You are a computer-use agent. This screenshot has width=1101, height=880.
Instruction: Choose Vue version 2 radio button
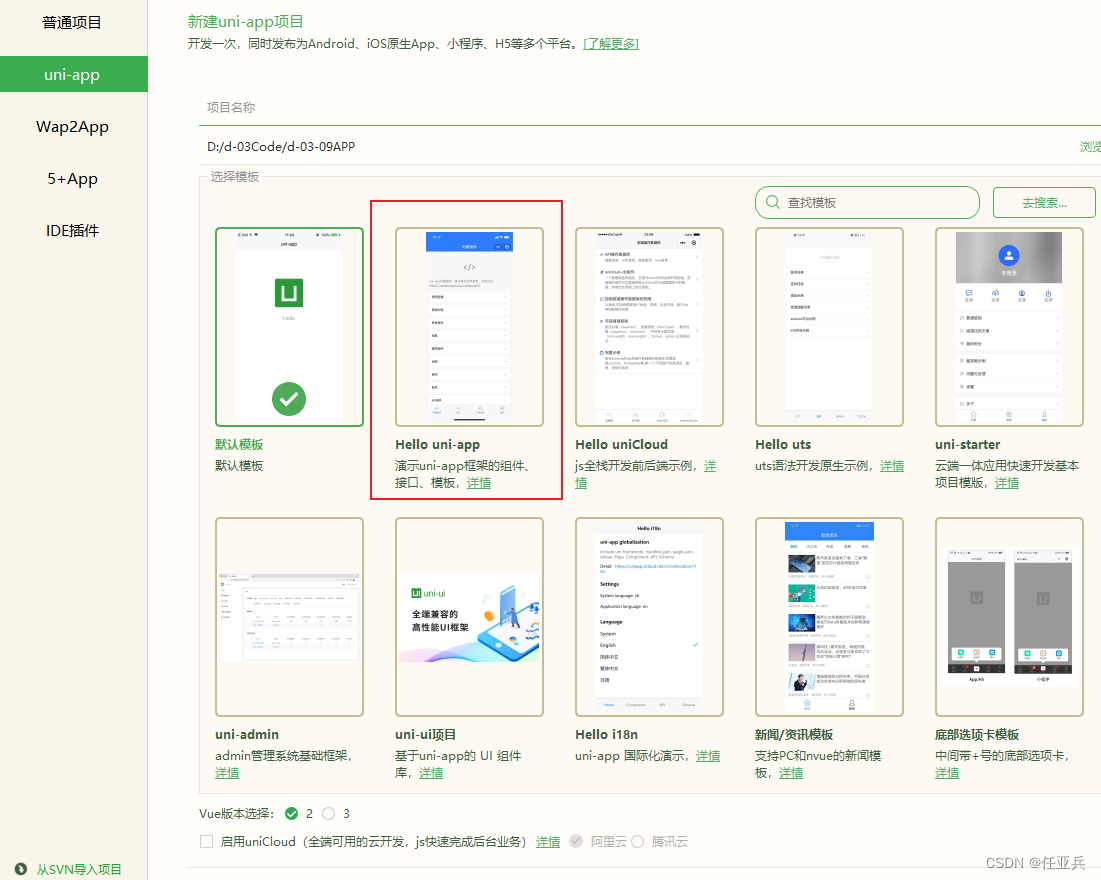coord(291,814)
